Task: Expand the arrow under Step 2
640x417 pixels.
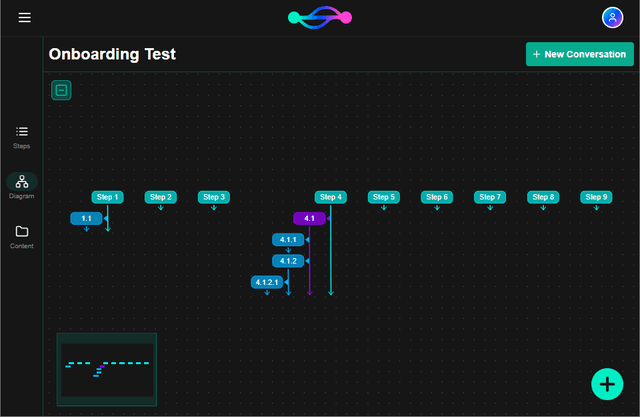Action: pyautogui.click(x=160, y=208)
